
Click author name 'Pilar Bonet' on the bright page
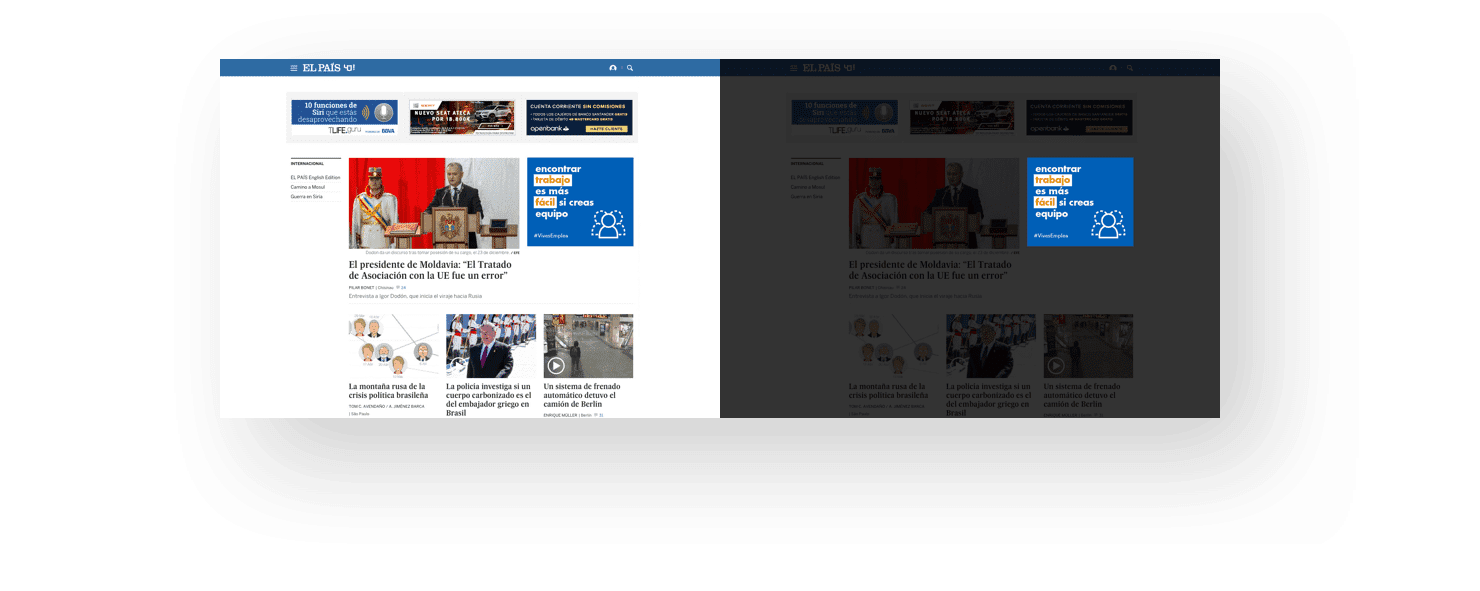point(361,287)
